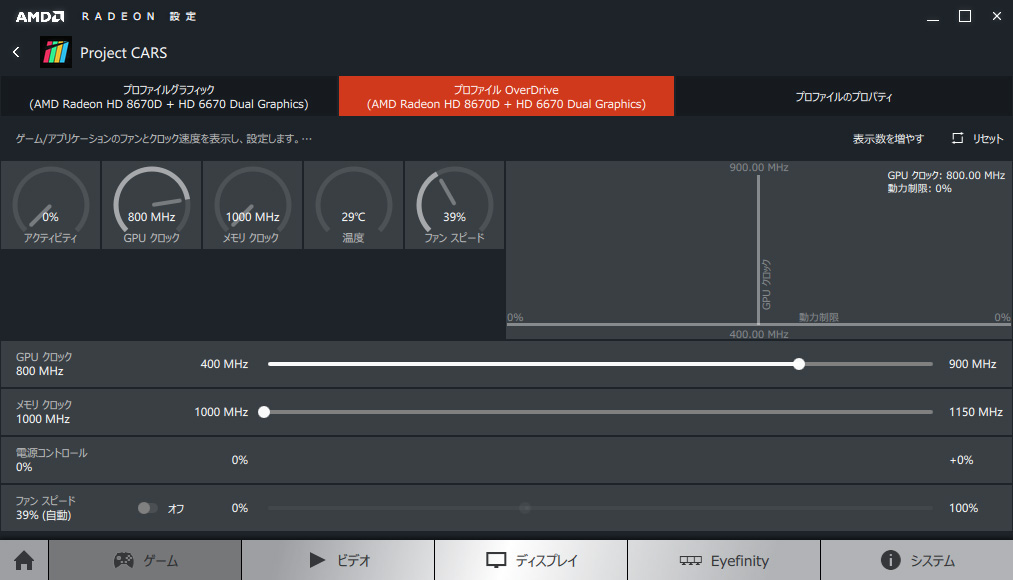Click the 電源コントロール 0% row label
This screenshot has height=580, width=1013.
coord(52,459)
